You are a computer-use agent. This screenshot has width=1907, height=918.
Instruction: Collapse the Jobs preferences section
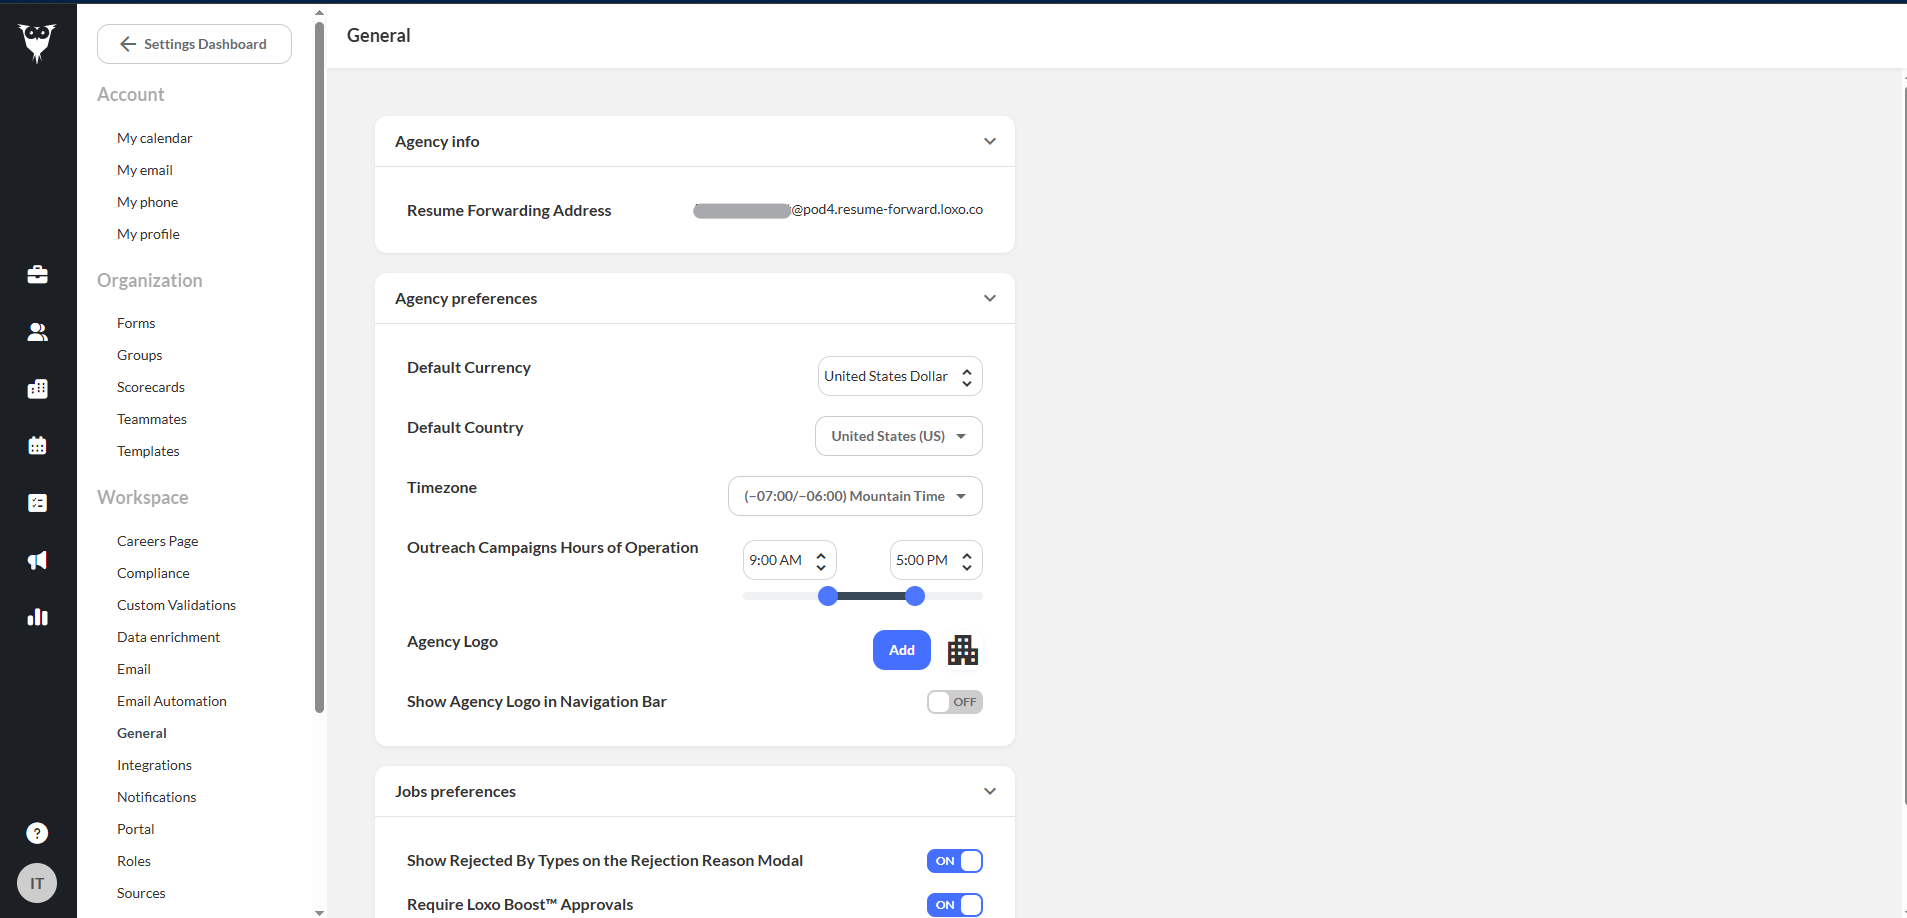coord(990,791)
